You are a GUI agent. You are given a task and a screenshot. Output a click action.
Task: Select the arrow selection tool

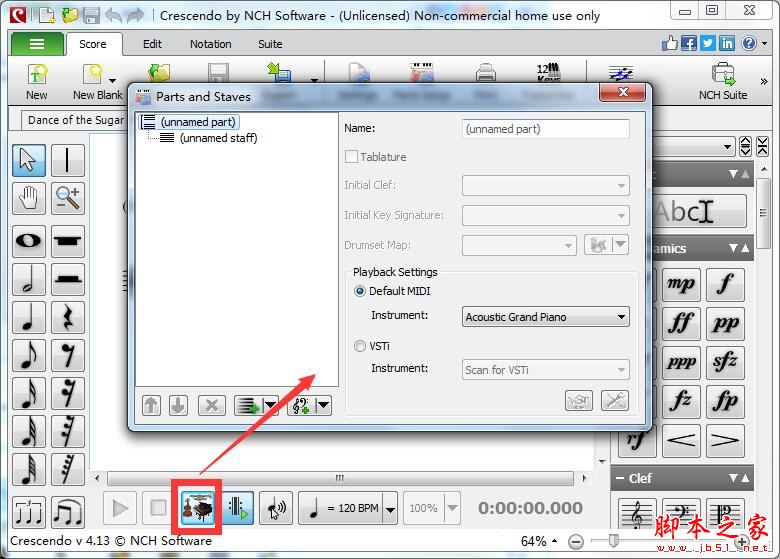coord(29,161)
